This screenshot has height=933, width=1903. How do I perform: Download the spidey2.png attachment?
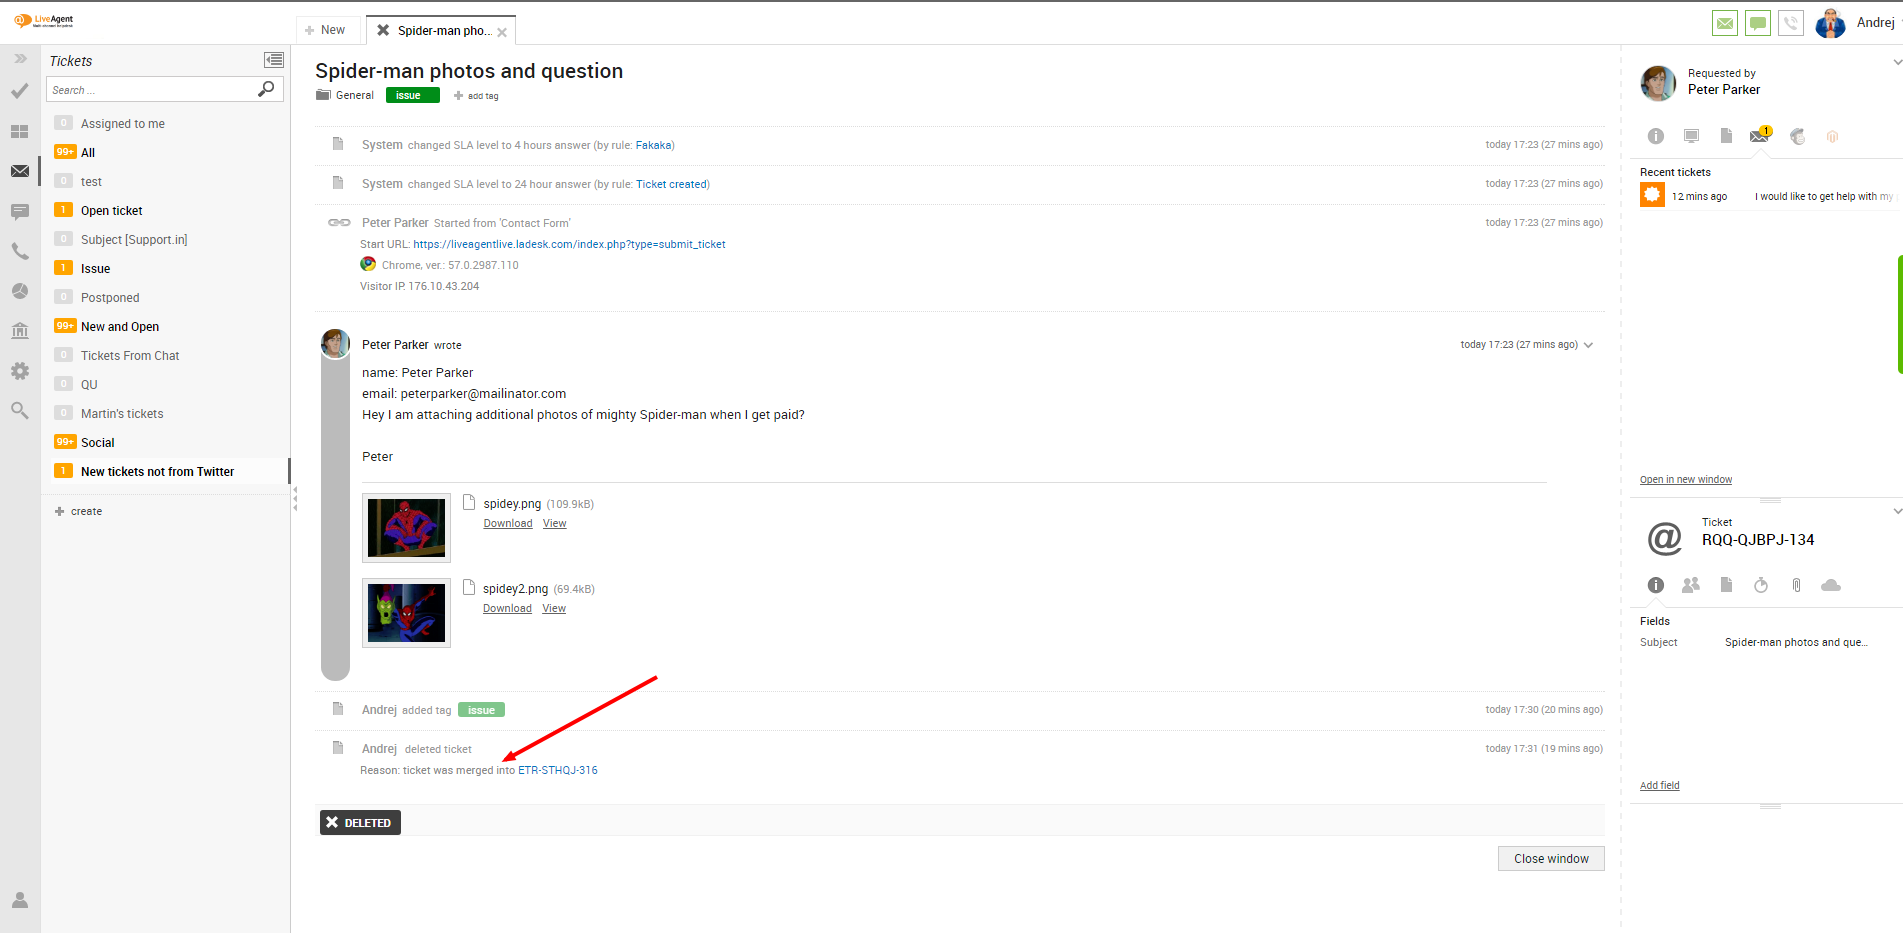[507, 609]
